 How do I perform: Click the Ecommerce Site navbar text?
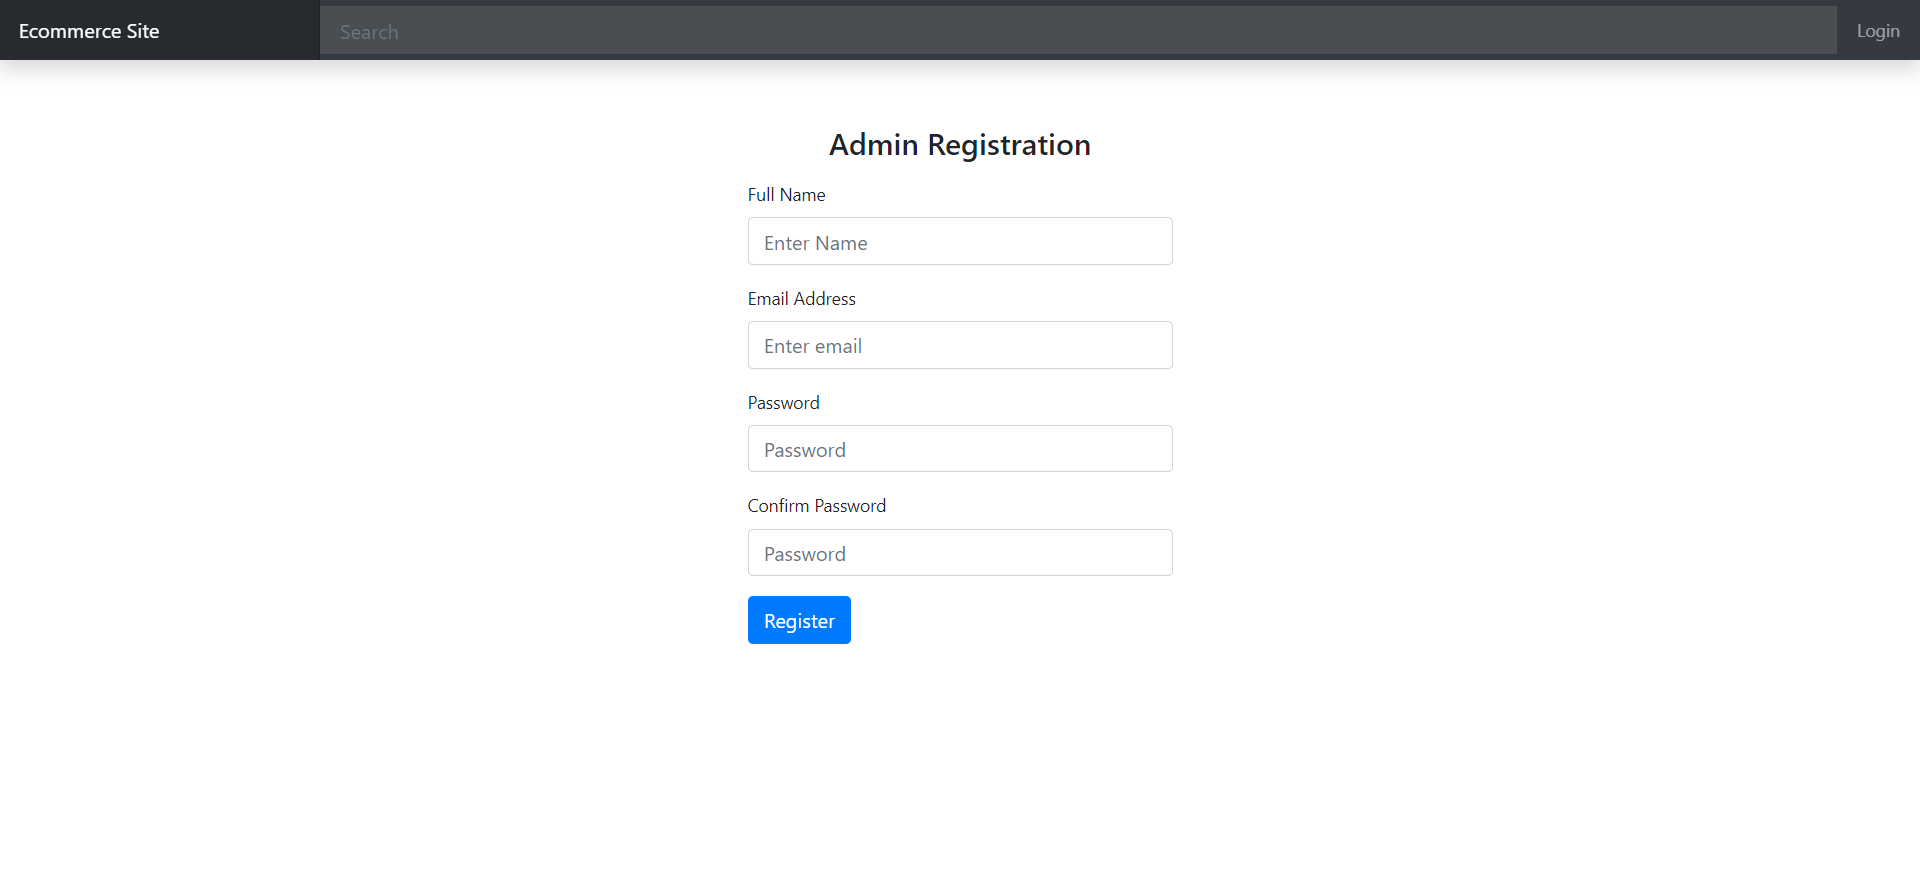[x=89, y=31]
